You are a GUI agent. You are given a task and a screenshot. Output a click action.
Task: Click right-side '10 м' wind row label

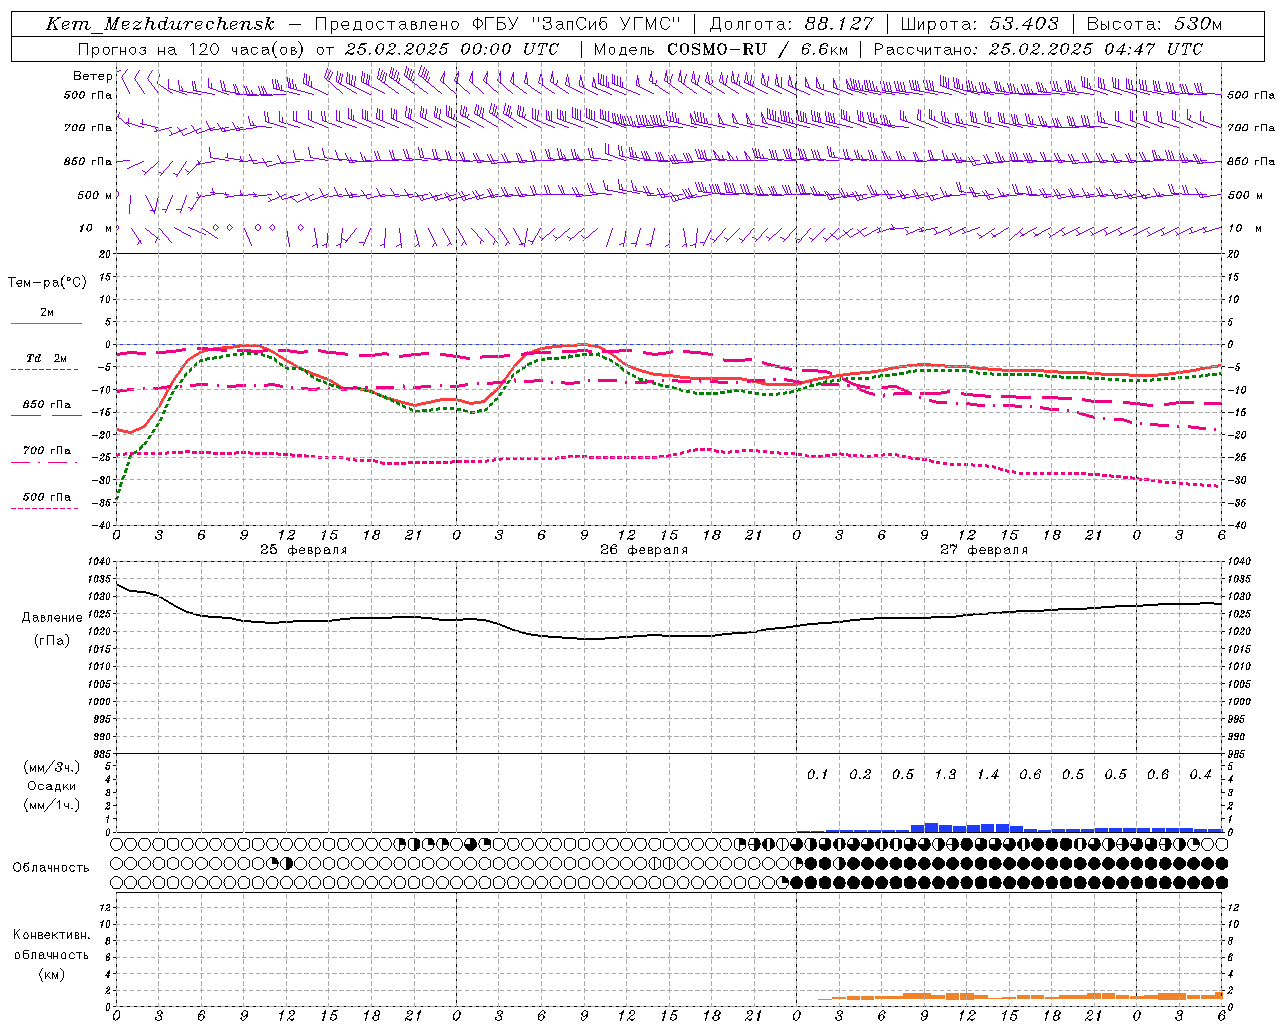1243,228
